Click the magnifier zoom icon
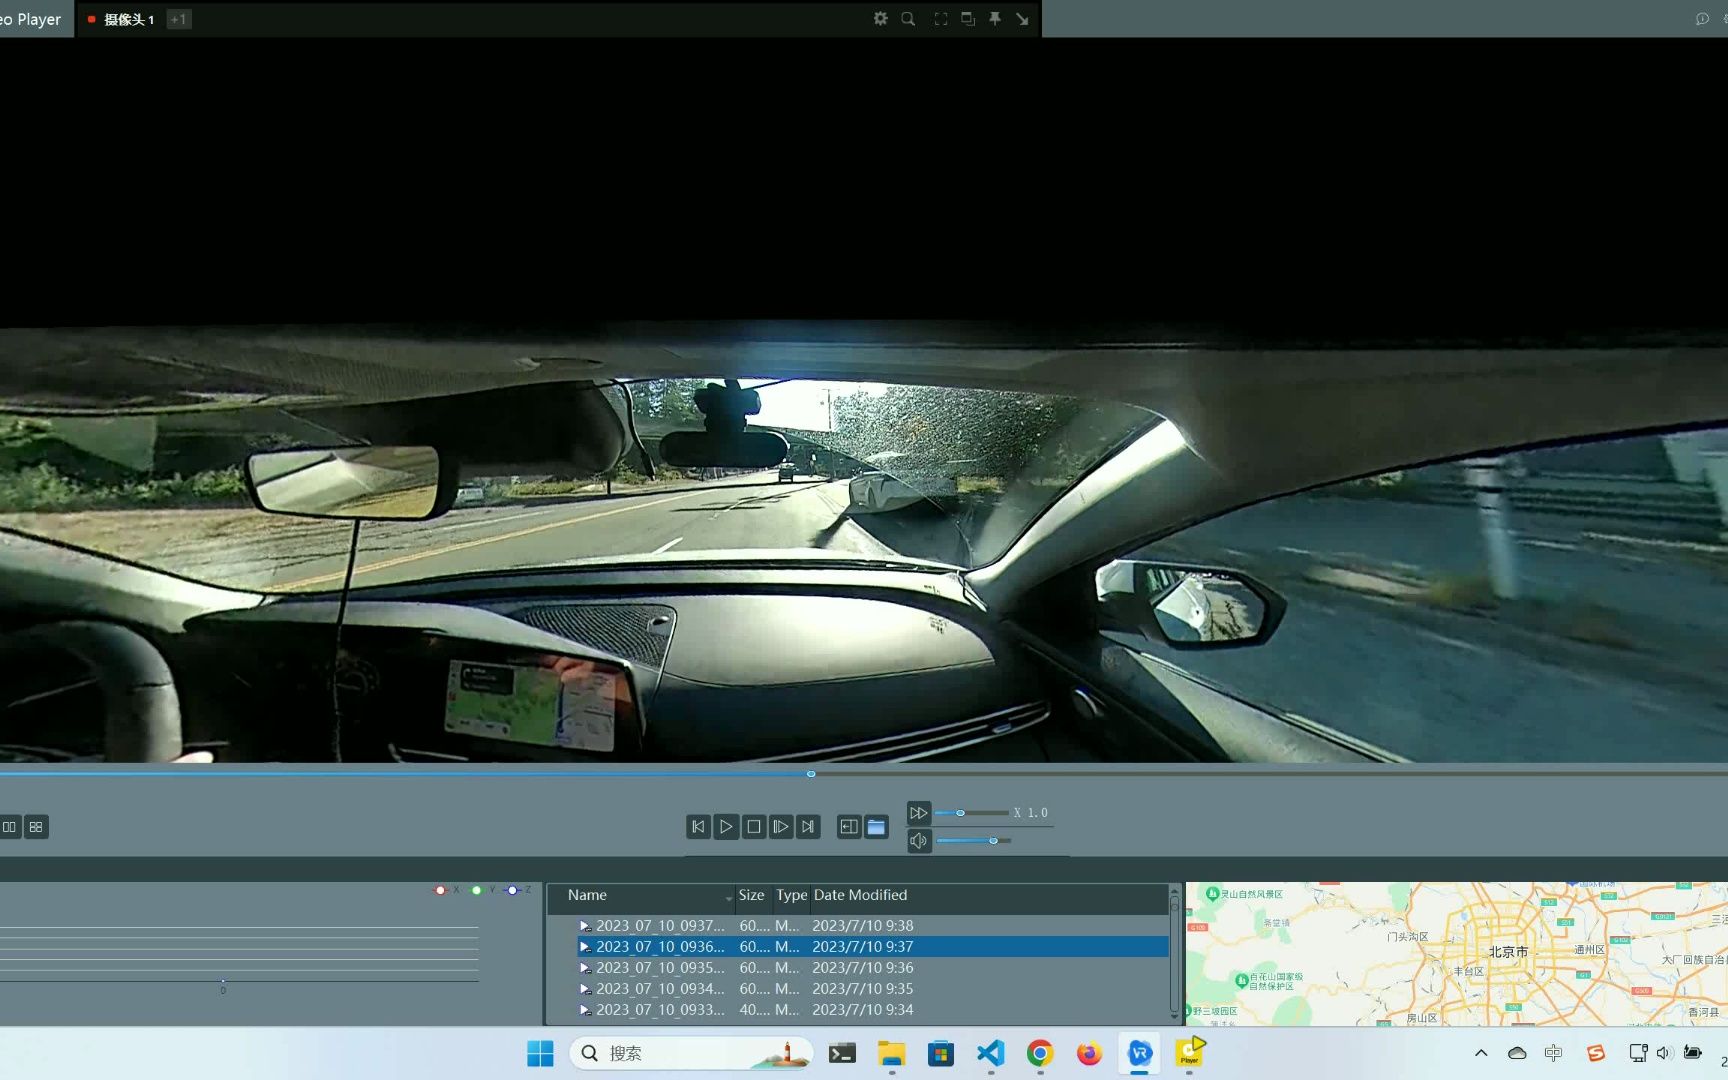The image size is (1728, 1080). point(908,19)
